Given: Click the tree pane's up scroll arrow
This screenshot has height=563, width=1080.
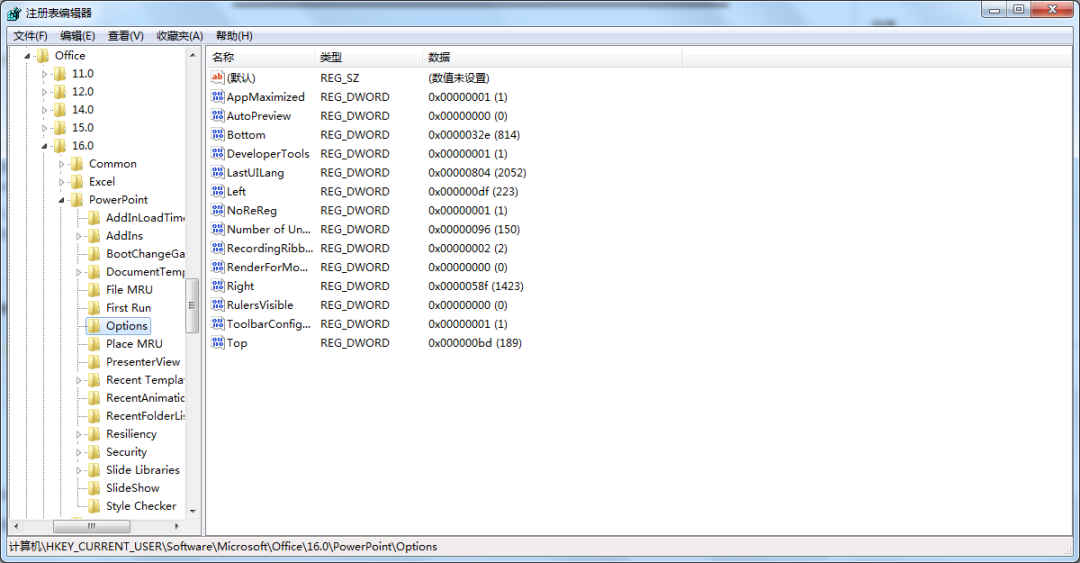Looking at the screenshot, I should click(x=193, y=55).
